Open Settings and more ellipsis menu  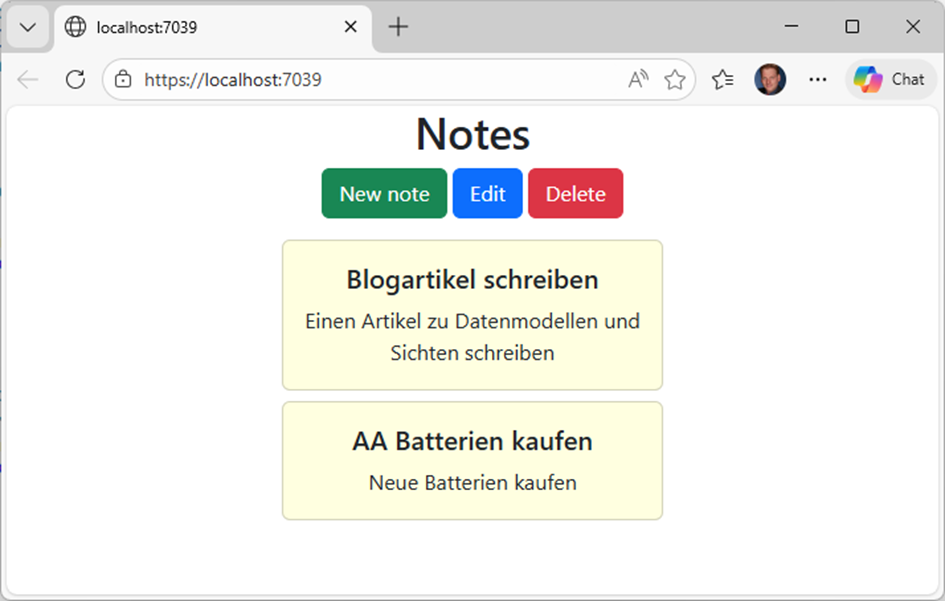pyautogui.click(x=818, y=79)
